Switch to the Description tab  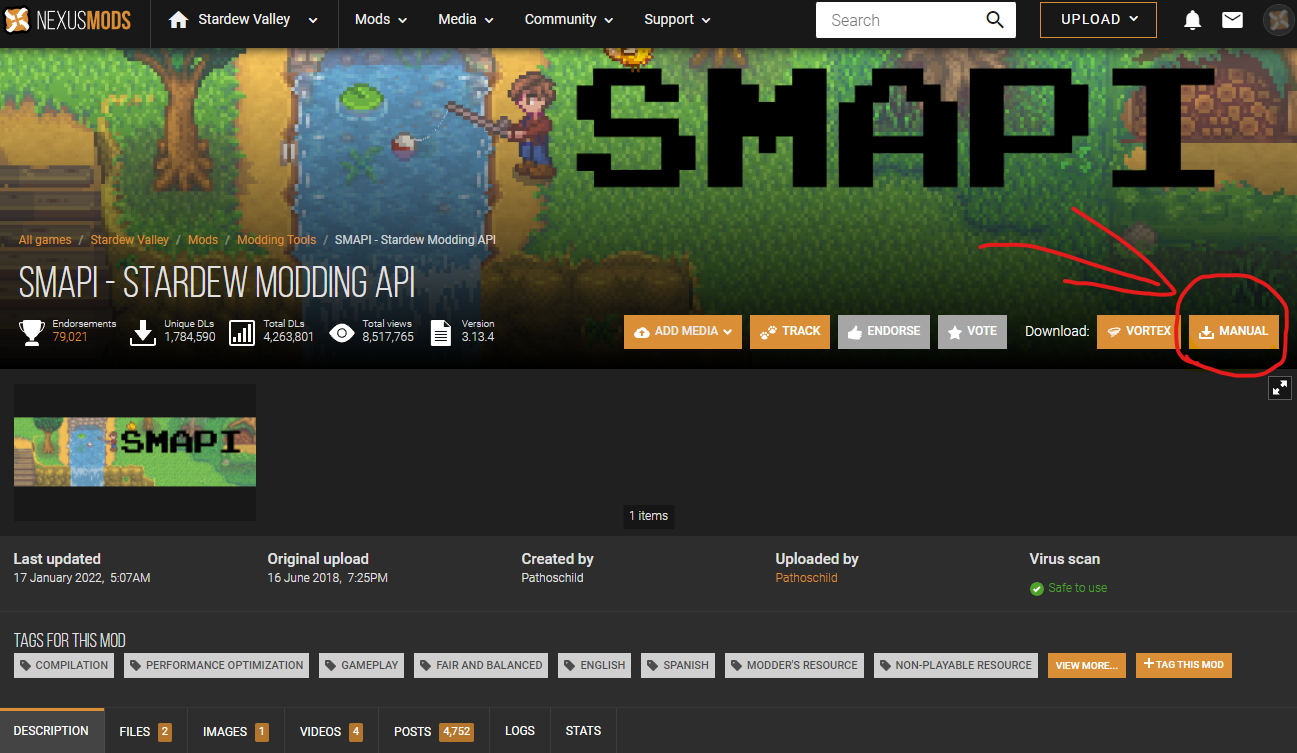pos(51,731)
